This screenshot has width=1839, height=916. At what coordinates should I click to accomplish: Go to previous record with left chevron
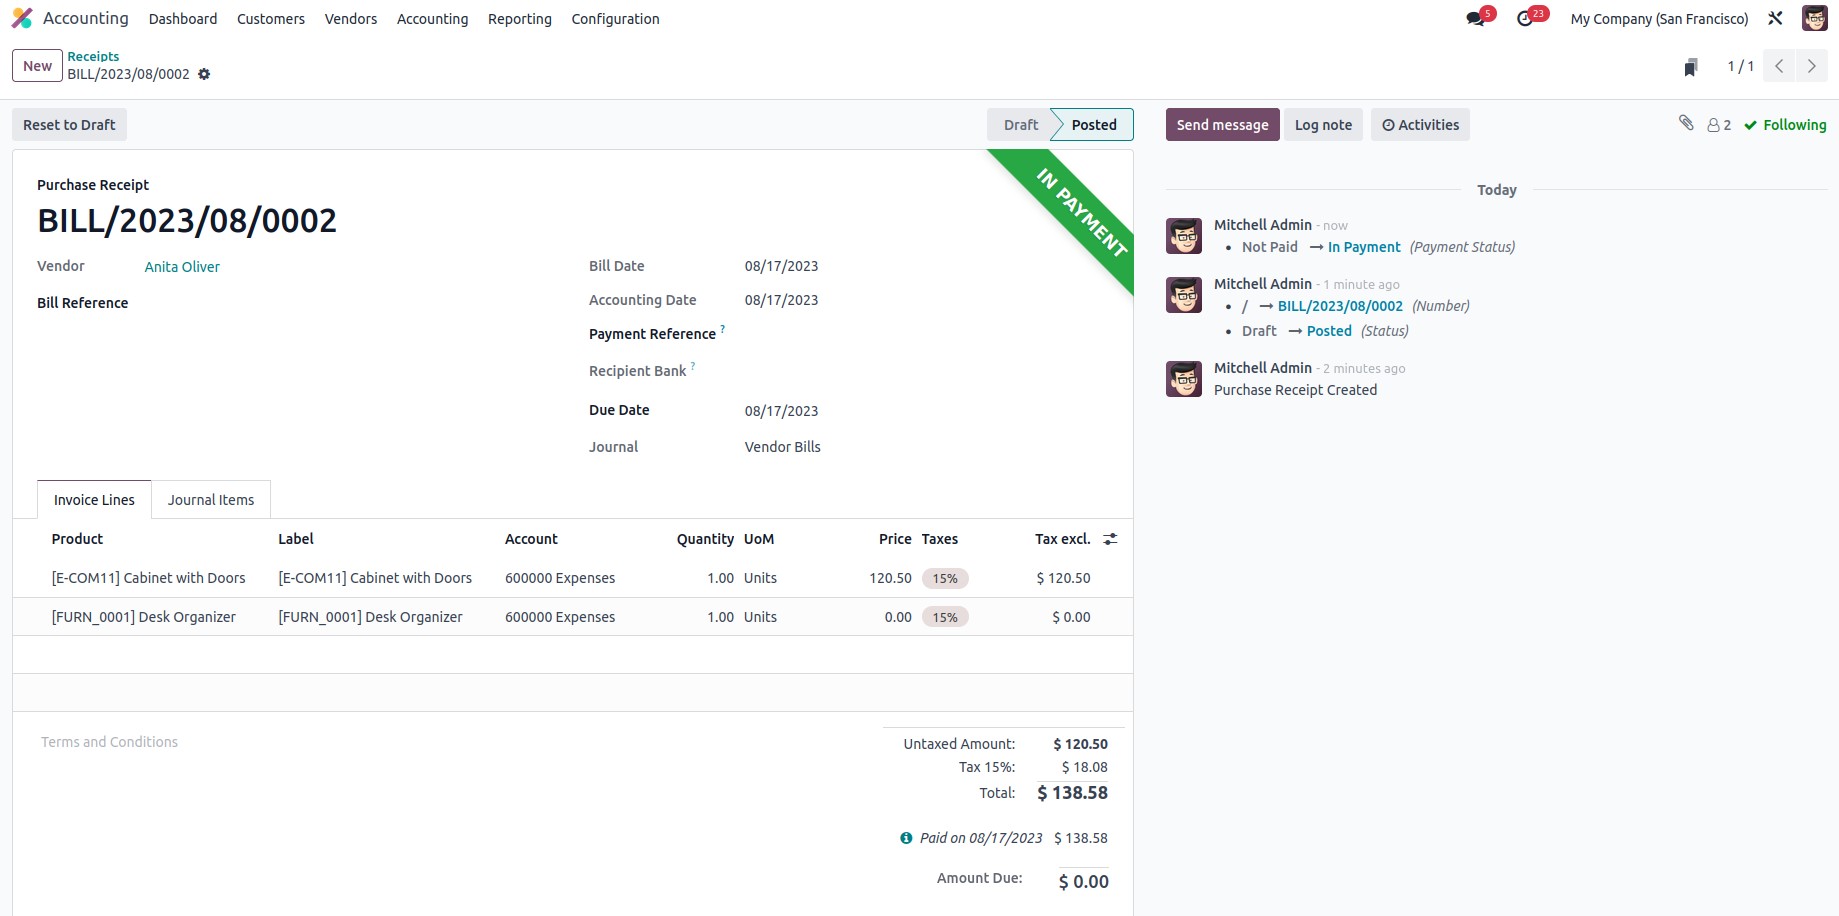tap(1779, 66)
